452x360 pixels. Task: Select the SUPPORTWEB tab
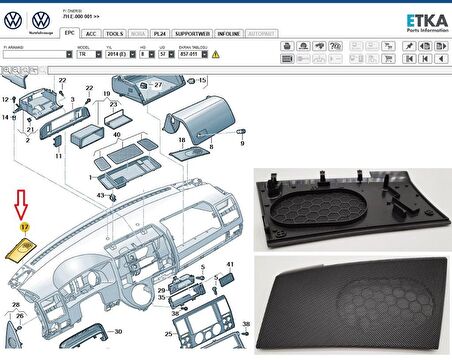point(192,34)
